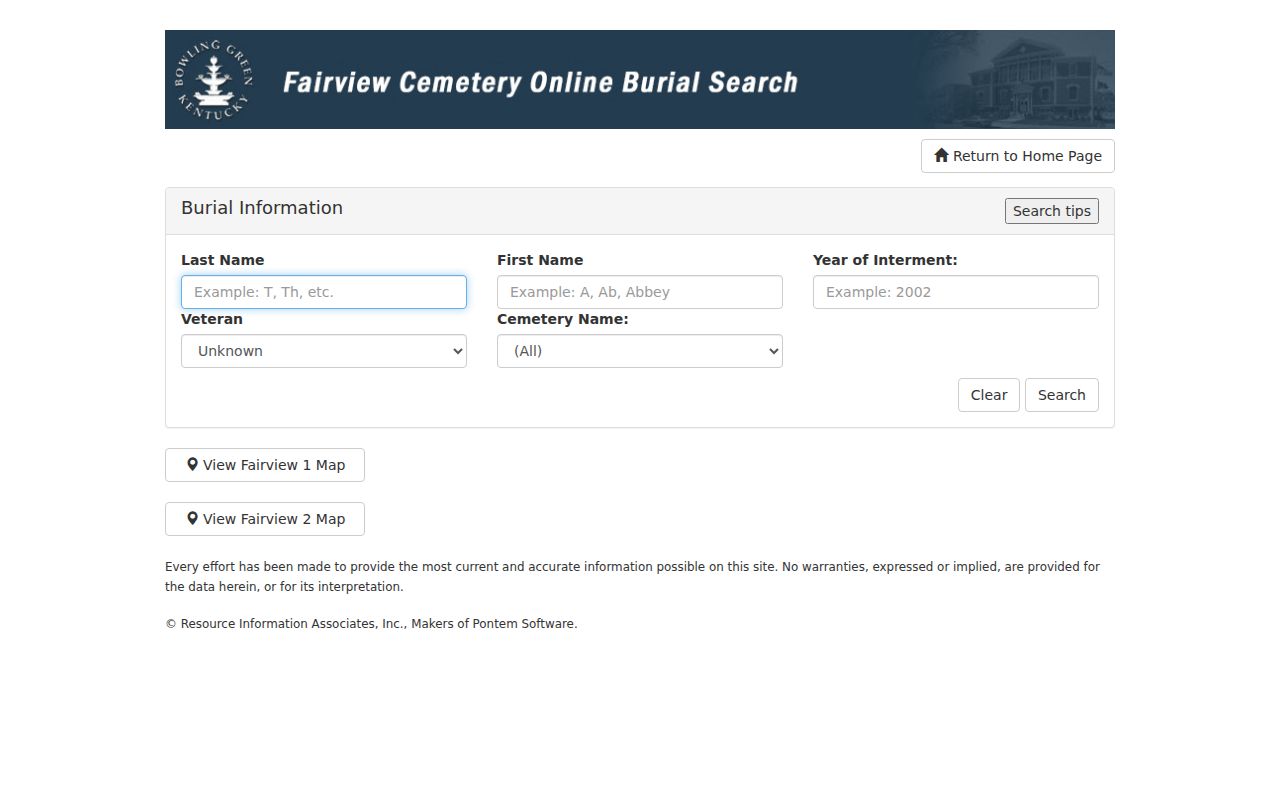Click the Last Name label

click(x=223, y=260)
